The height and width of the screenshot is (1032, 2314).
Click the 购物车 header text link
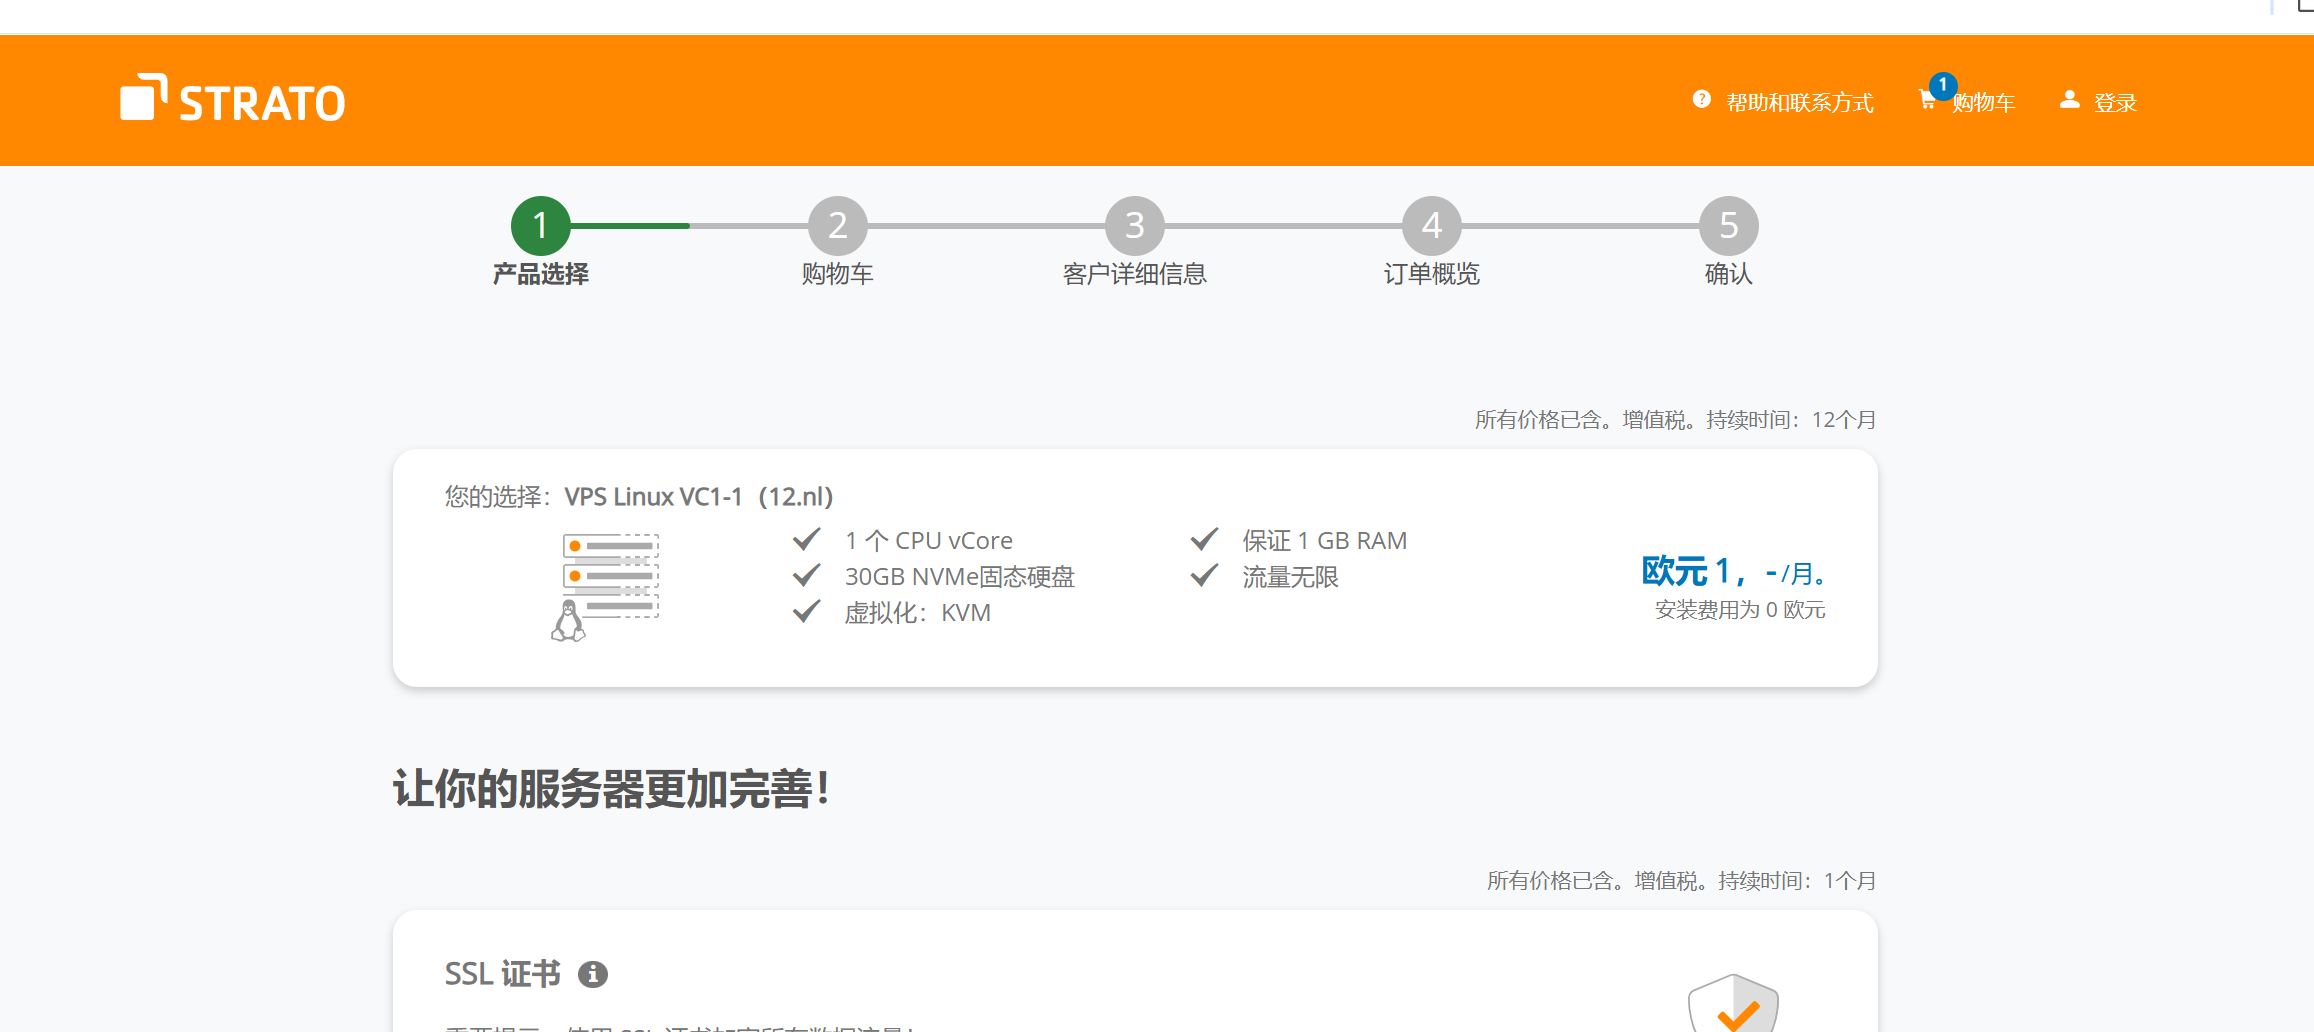pos(1984,103)
